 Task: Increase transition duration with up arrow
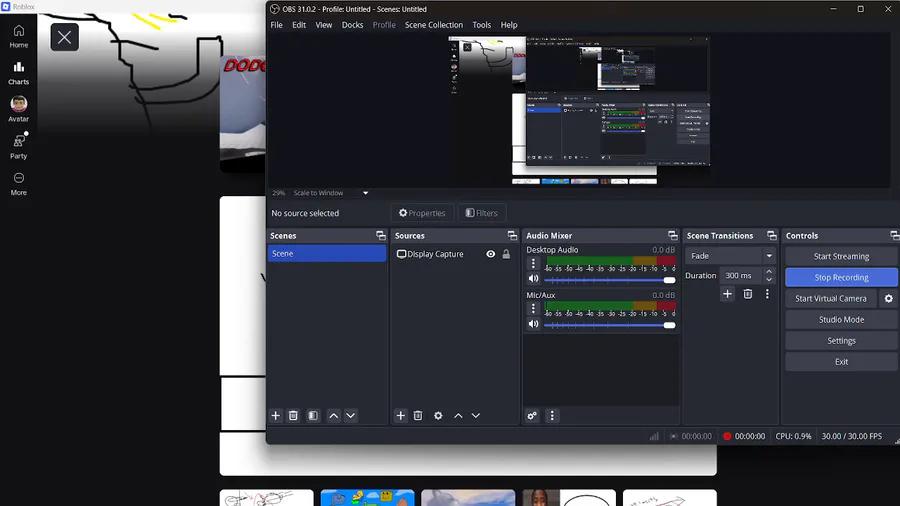pos(769,271)
